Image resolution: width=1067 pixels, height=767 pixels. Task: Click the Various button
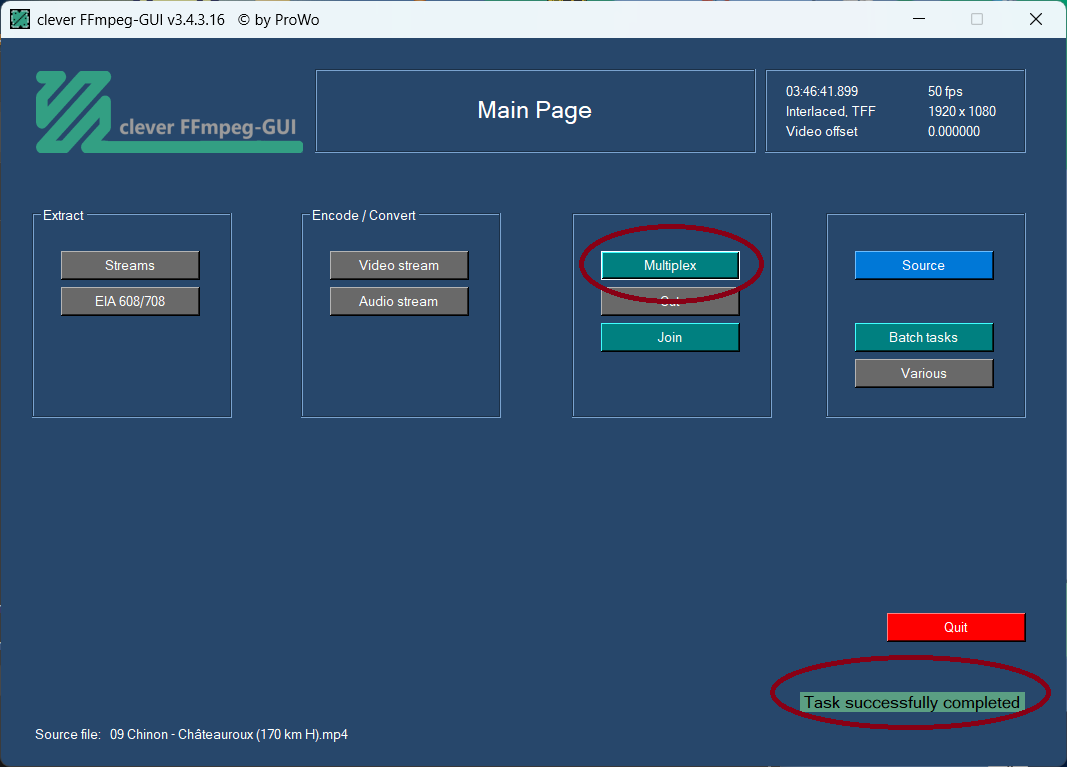(x=923, y=374)
